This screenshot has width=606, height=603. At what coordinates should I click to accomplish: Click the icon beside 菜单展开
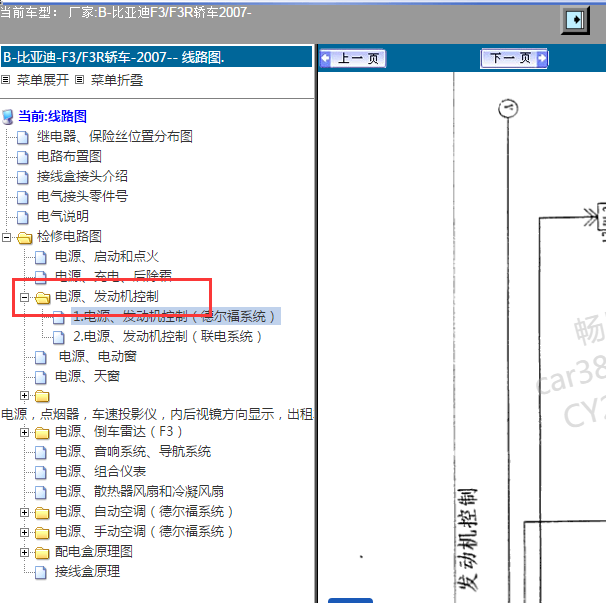click(x=5, y=80)
